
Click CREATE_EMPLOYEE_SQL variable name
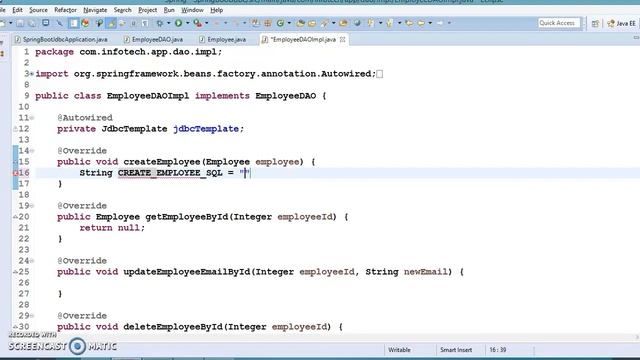pos(170,173)
